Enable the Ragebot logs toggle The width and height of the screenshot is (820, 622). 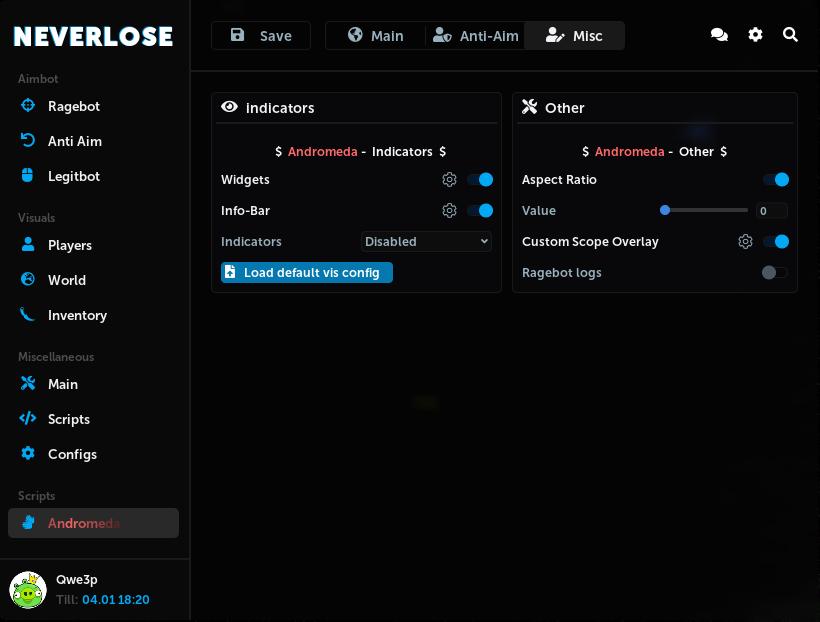pyautogui.click(x=774, y=272)
